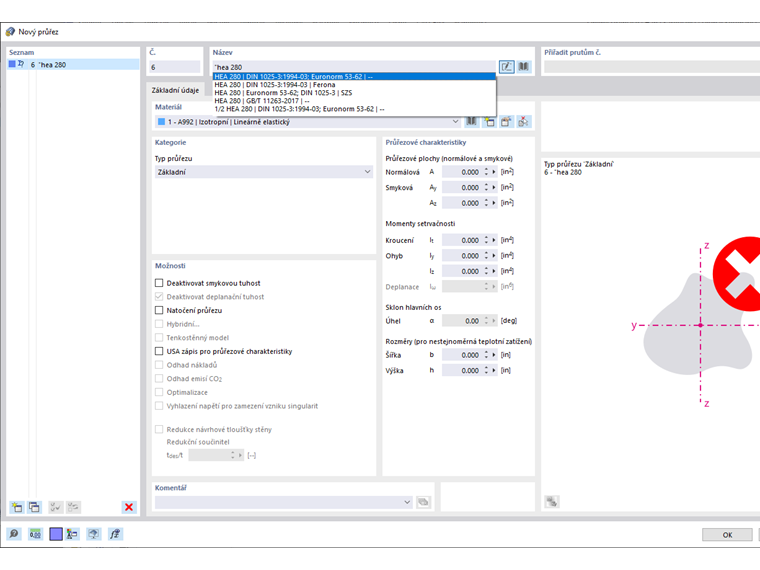The height and width of the screenshot is (570, 760).
Task: Toggle Odhad nákladů checkbox
Action: pyautogui.click(x=159, y=364)
